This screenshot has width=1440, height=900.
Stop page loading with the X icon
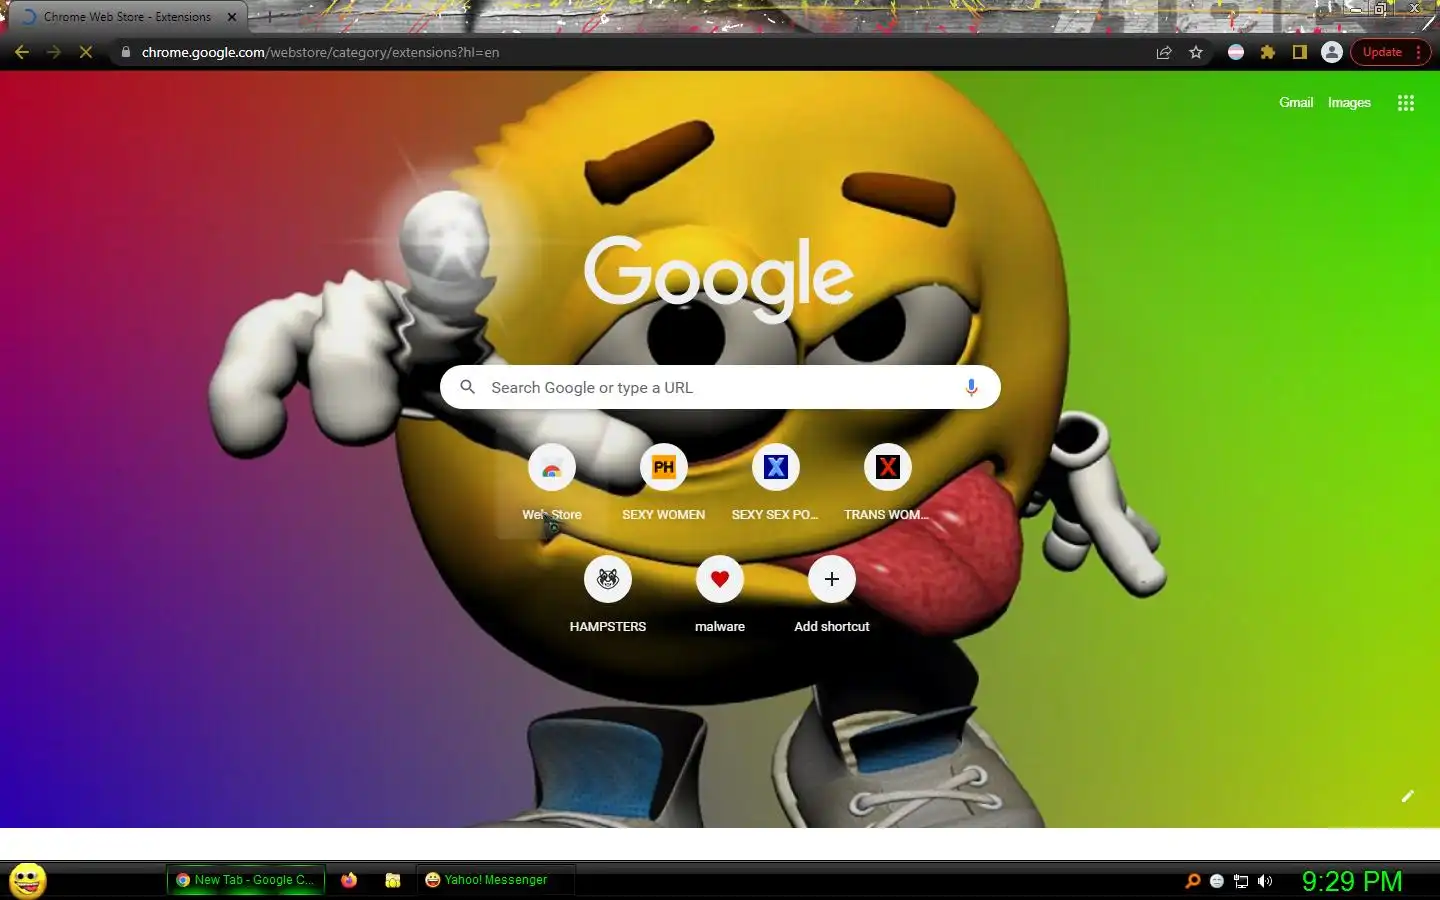click(86, 52)
